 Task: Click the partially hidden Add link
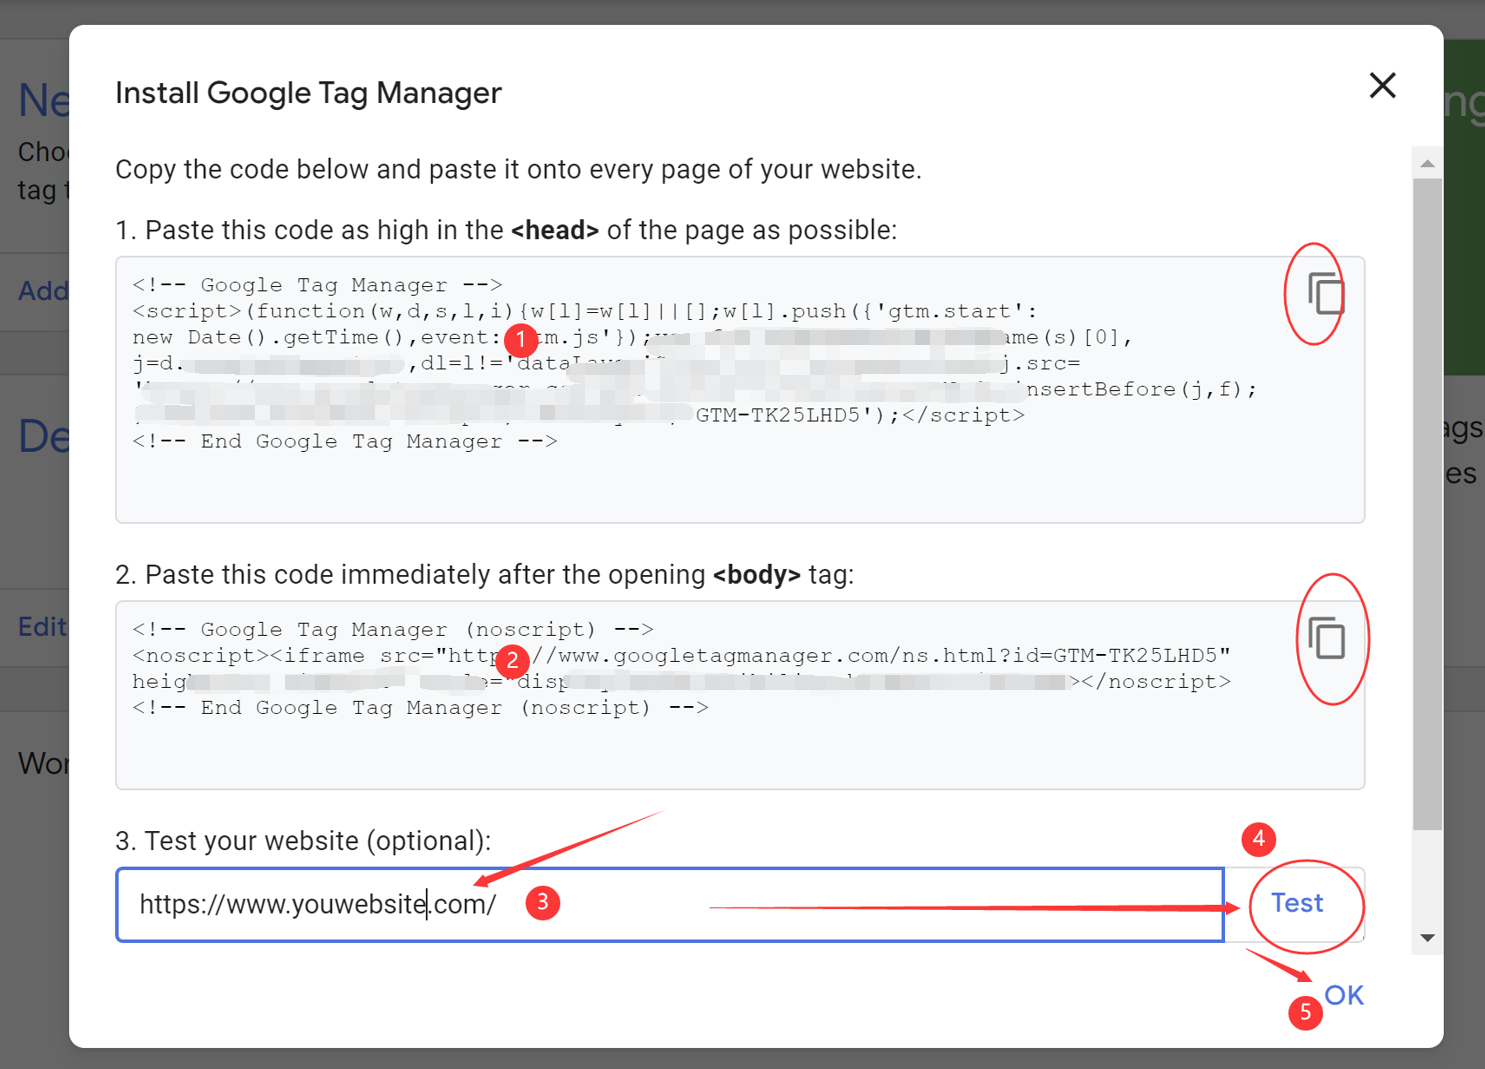(44, 291)
